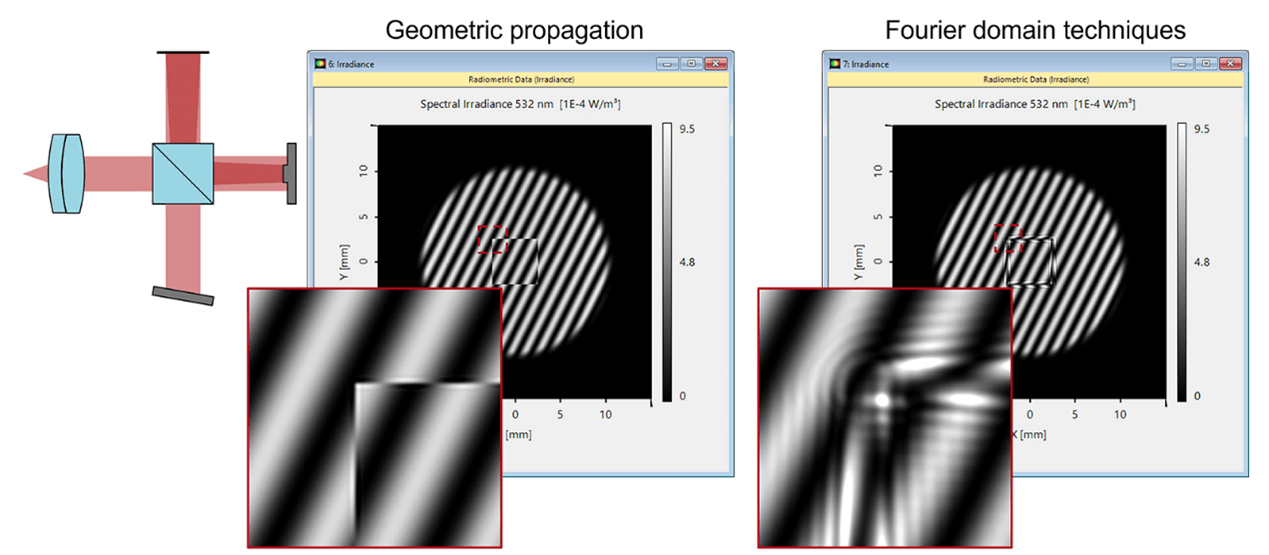This screenshot has width=1269, height=555.
Task: Maximize the 6: Irradiance window
Action: [690, 64]
